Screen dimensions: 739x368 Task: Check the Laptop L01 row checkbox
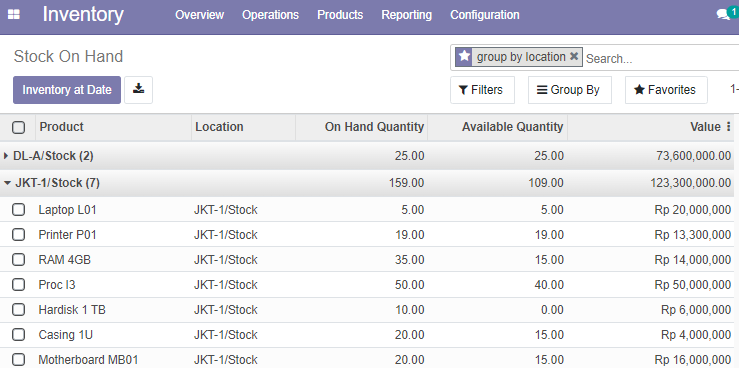tap(18, 210)
